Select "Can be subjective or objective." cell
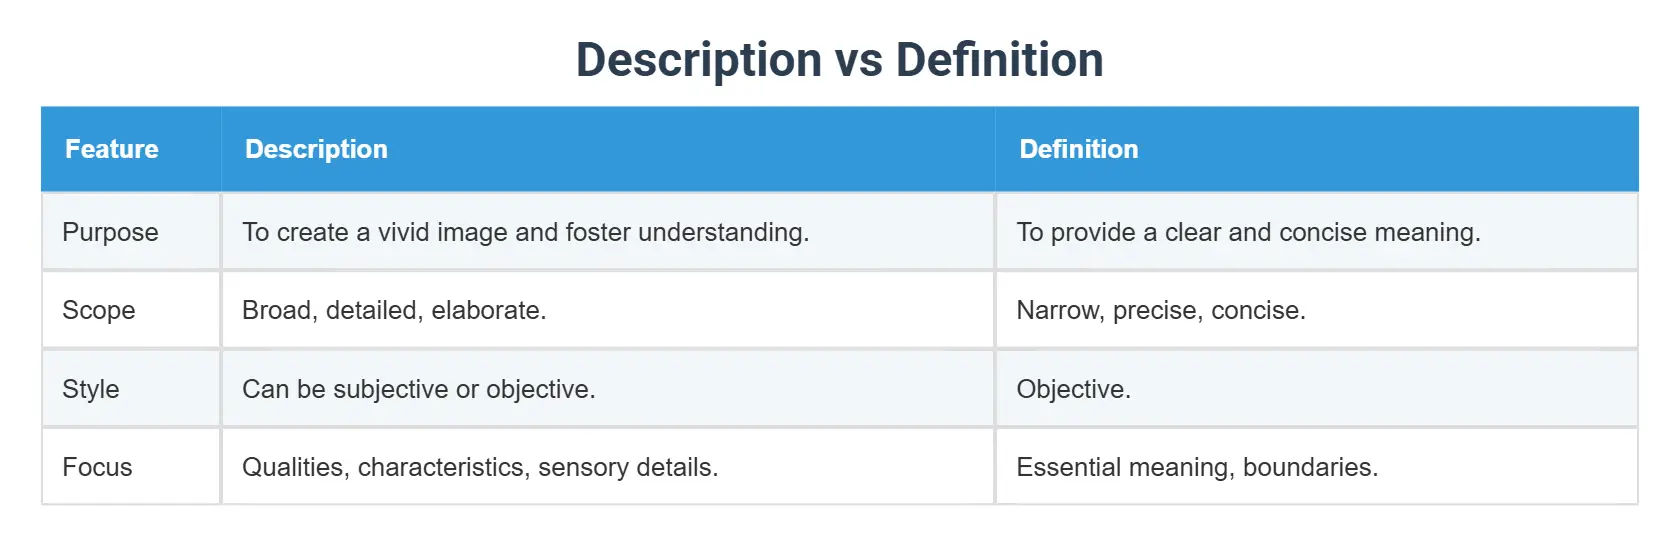 coord(418,389)
